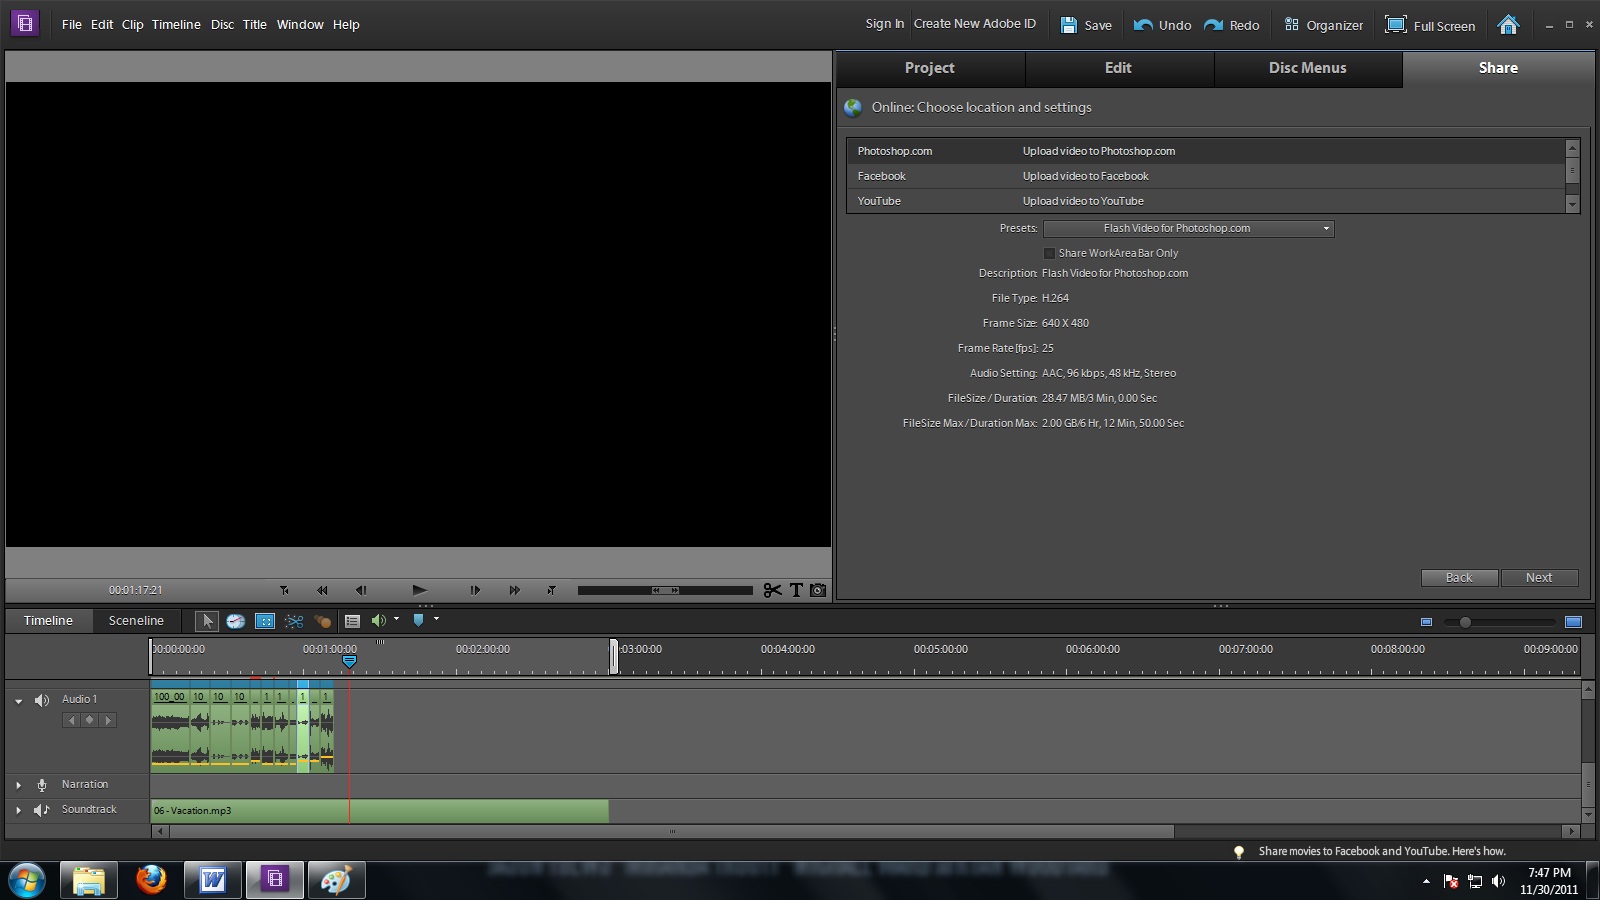Image resolution: width=1600 pixels, height=900 pixels.
Task: Open the Presets dropdown
Action: pyautogui.click(x=1188, y=228)
